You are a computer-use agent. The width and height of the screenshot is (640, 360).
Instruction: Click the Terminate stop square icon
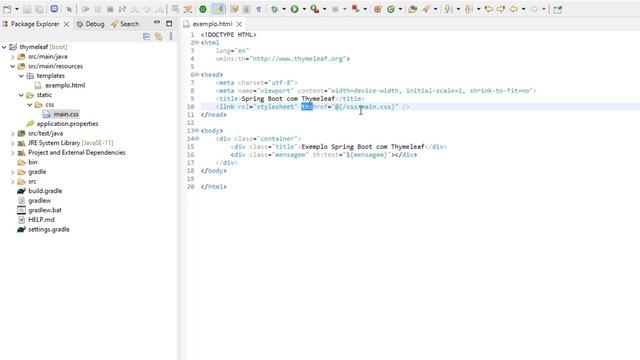click(110, 9)
